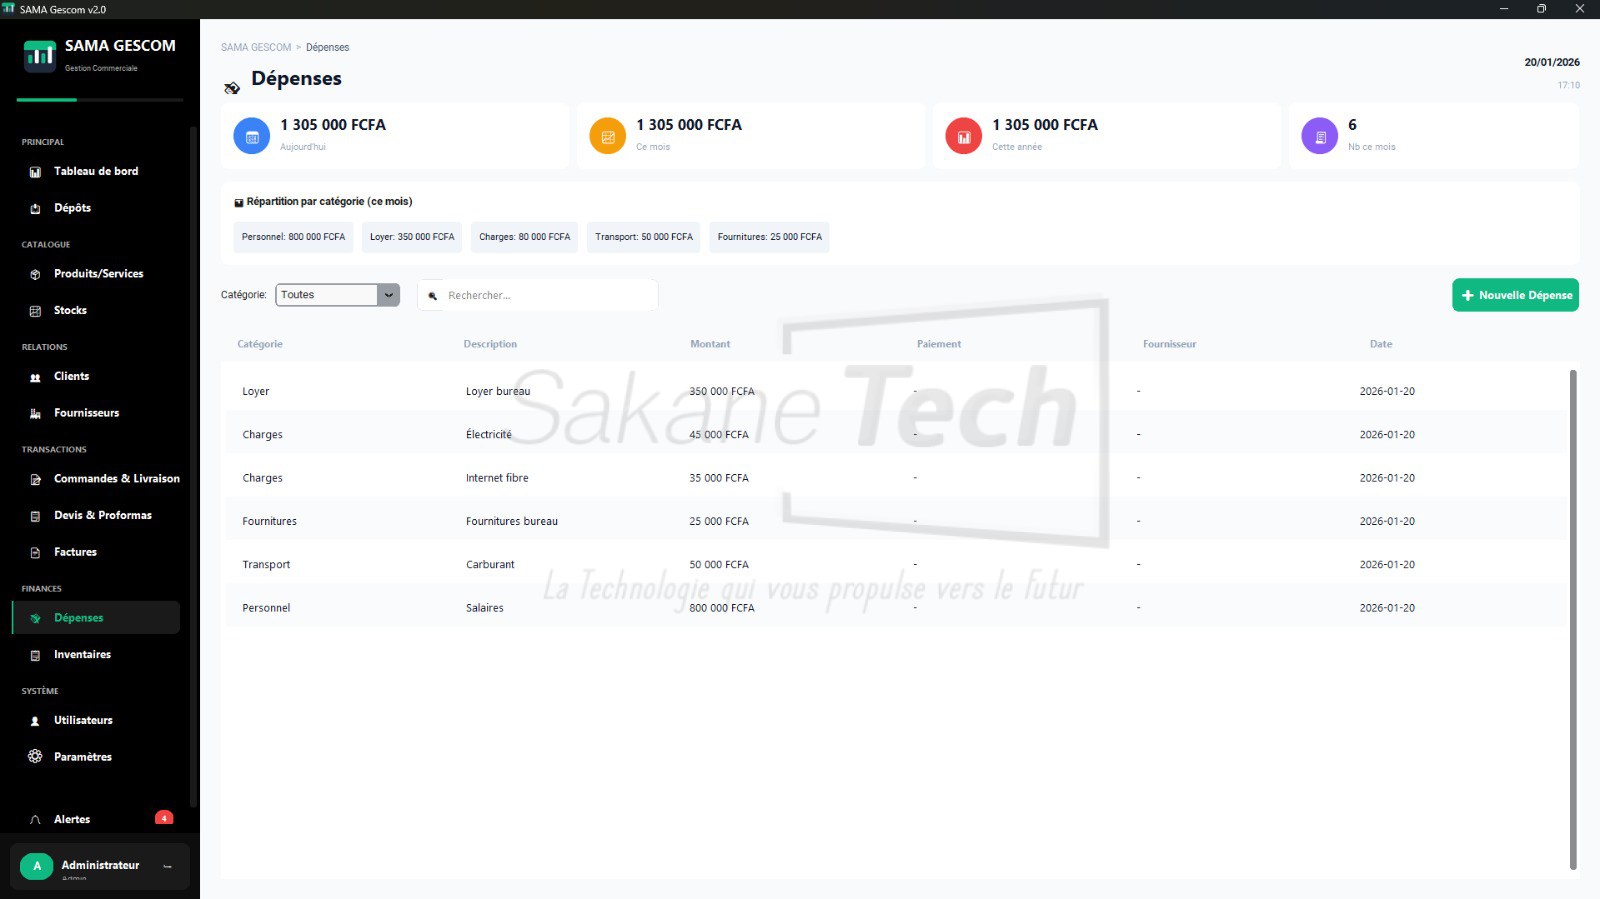Click the 45 000 FCFA amount cell
The width and height of the screenshot is (1600, 899).
pyautogui.click(x=719, y=435)
